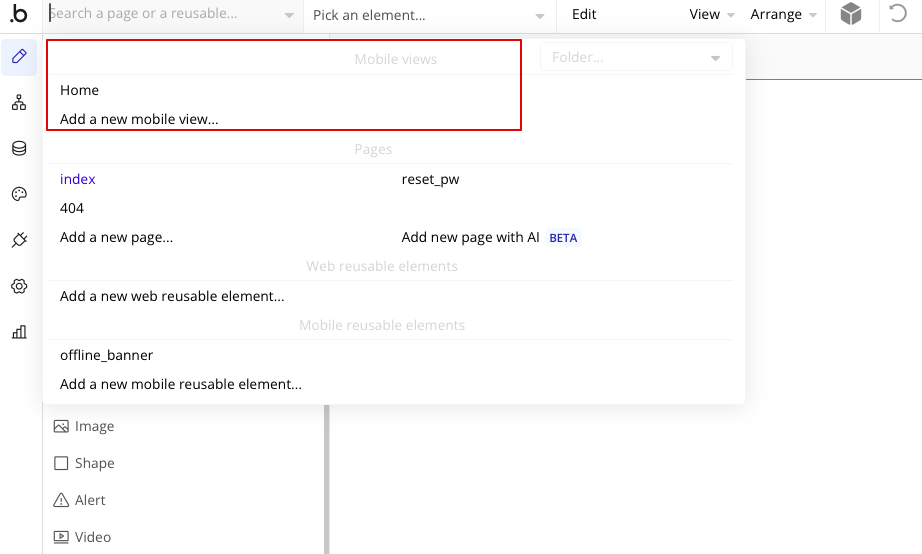Open the Edit menu

(584, 14)
